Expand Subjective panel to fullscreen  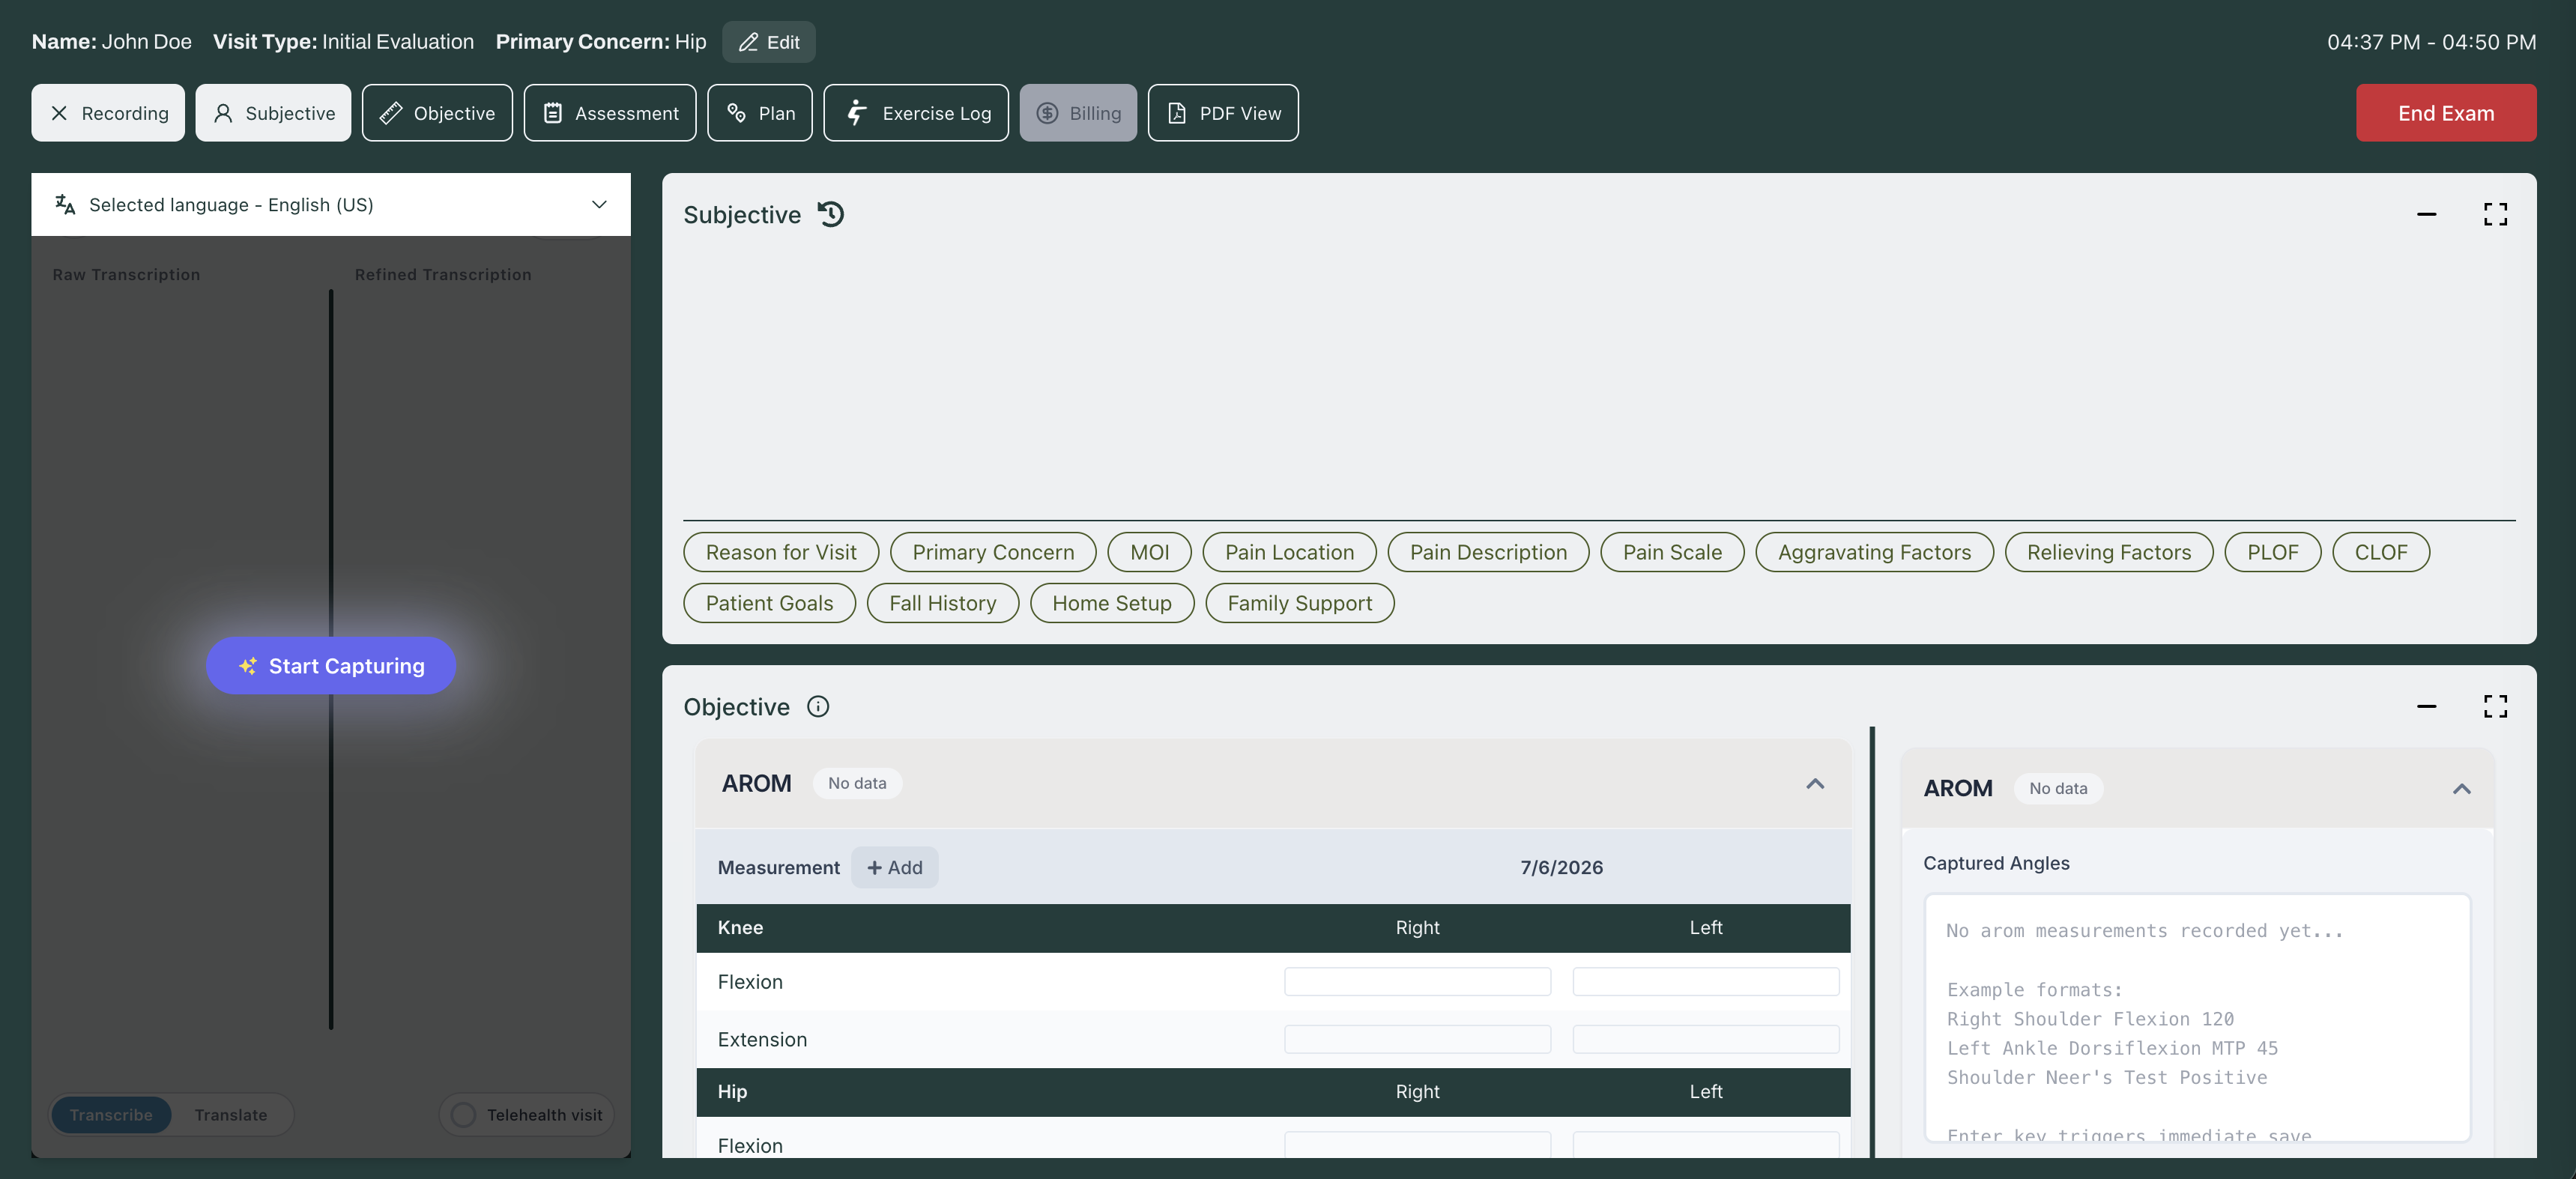(2495, 214)
